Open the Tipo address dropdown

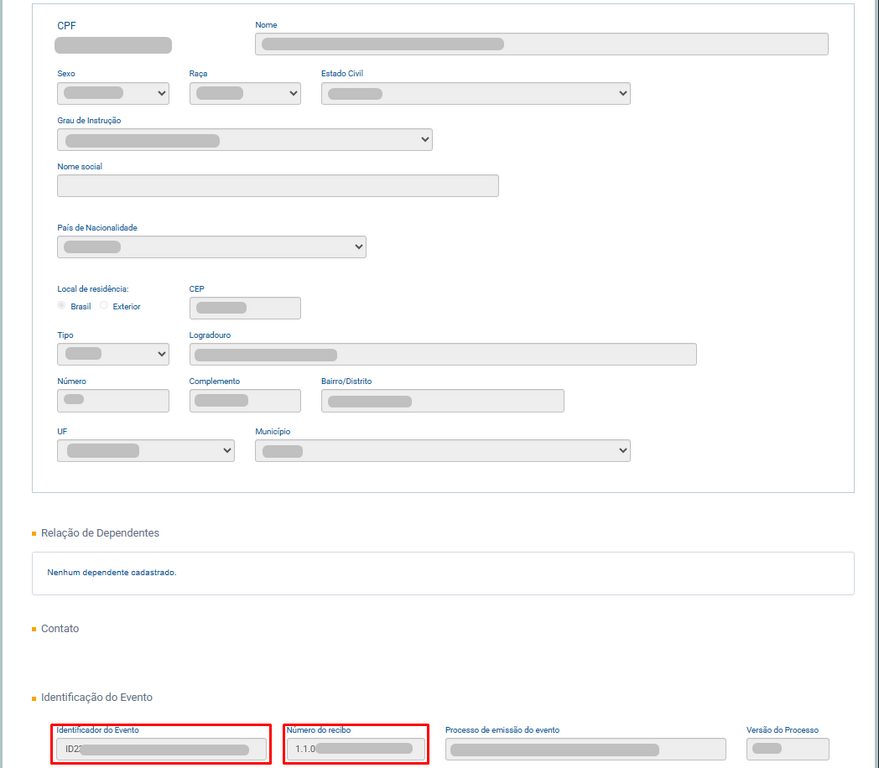click(x=113, y=354)
